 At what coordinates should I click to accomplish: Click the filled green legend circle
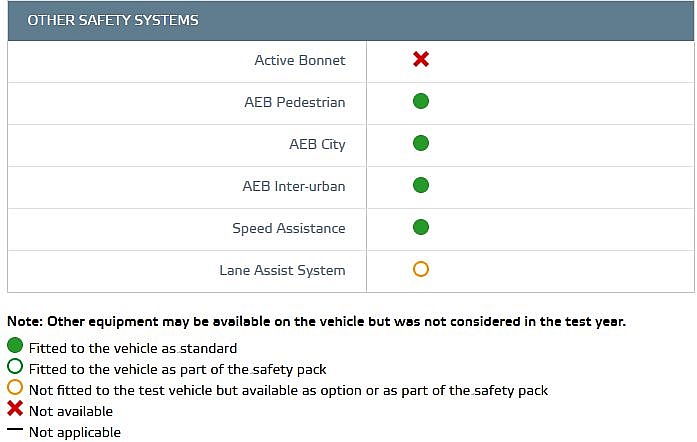[15, 346]
